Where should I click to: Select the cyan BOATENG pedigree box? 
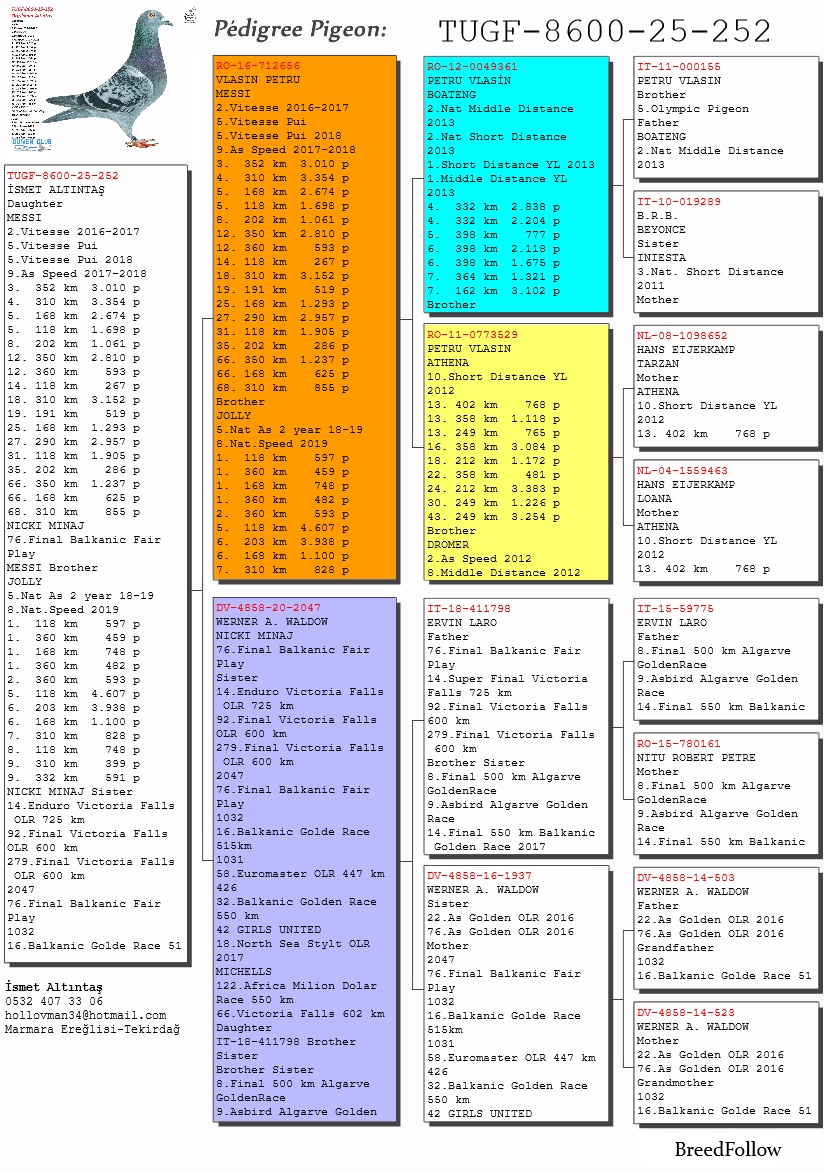(x=516, y=185)
